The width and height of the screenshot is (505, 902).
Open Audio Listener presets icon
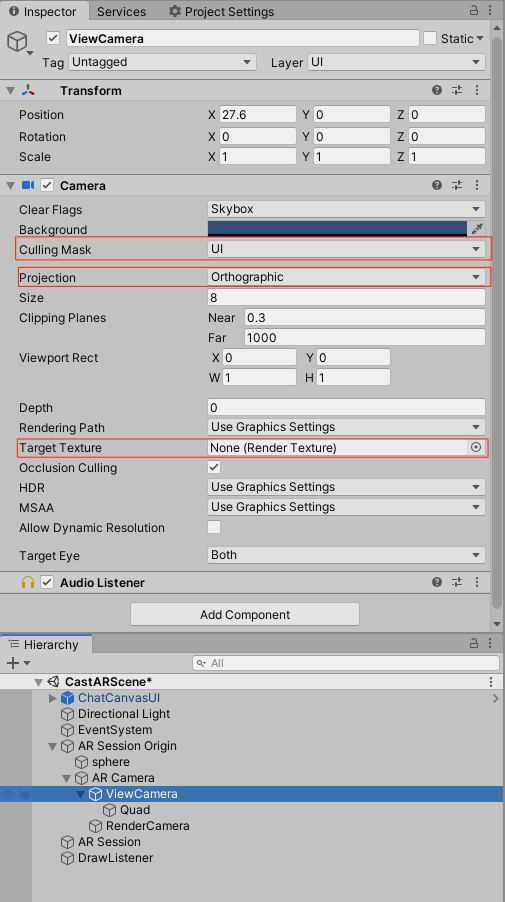click(x=457, y=582)
